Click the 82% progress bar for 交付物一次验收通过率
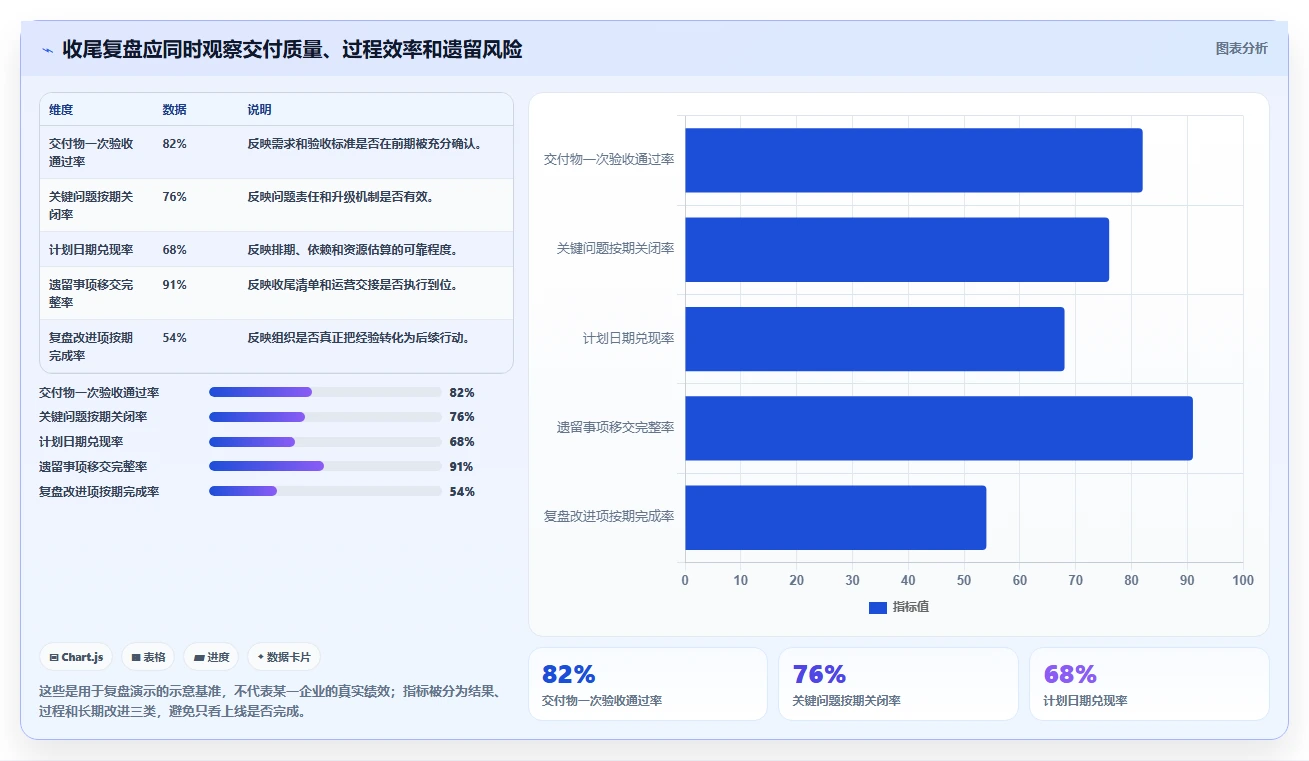This screenshot has height=761, width=1309. [x=325, y=392]
